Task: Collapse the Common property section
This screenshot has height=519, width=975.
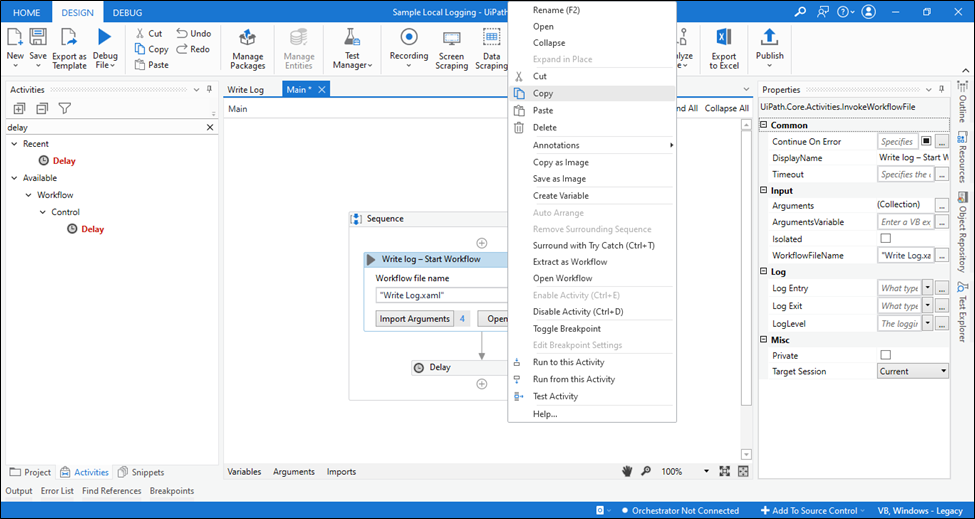Action: 764,126
